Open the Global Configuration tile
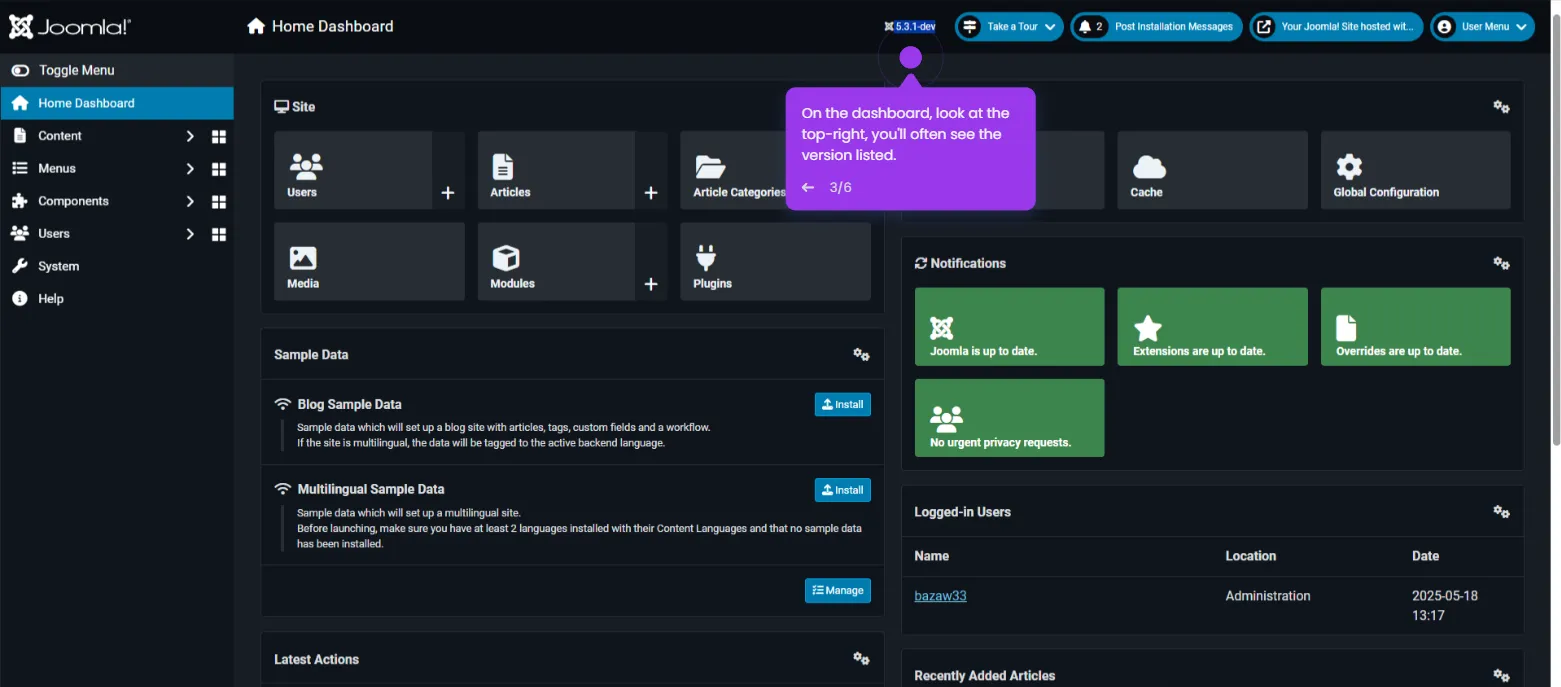1561x687 pixels. (1416, 170)
